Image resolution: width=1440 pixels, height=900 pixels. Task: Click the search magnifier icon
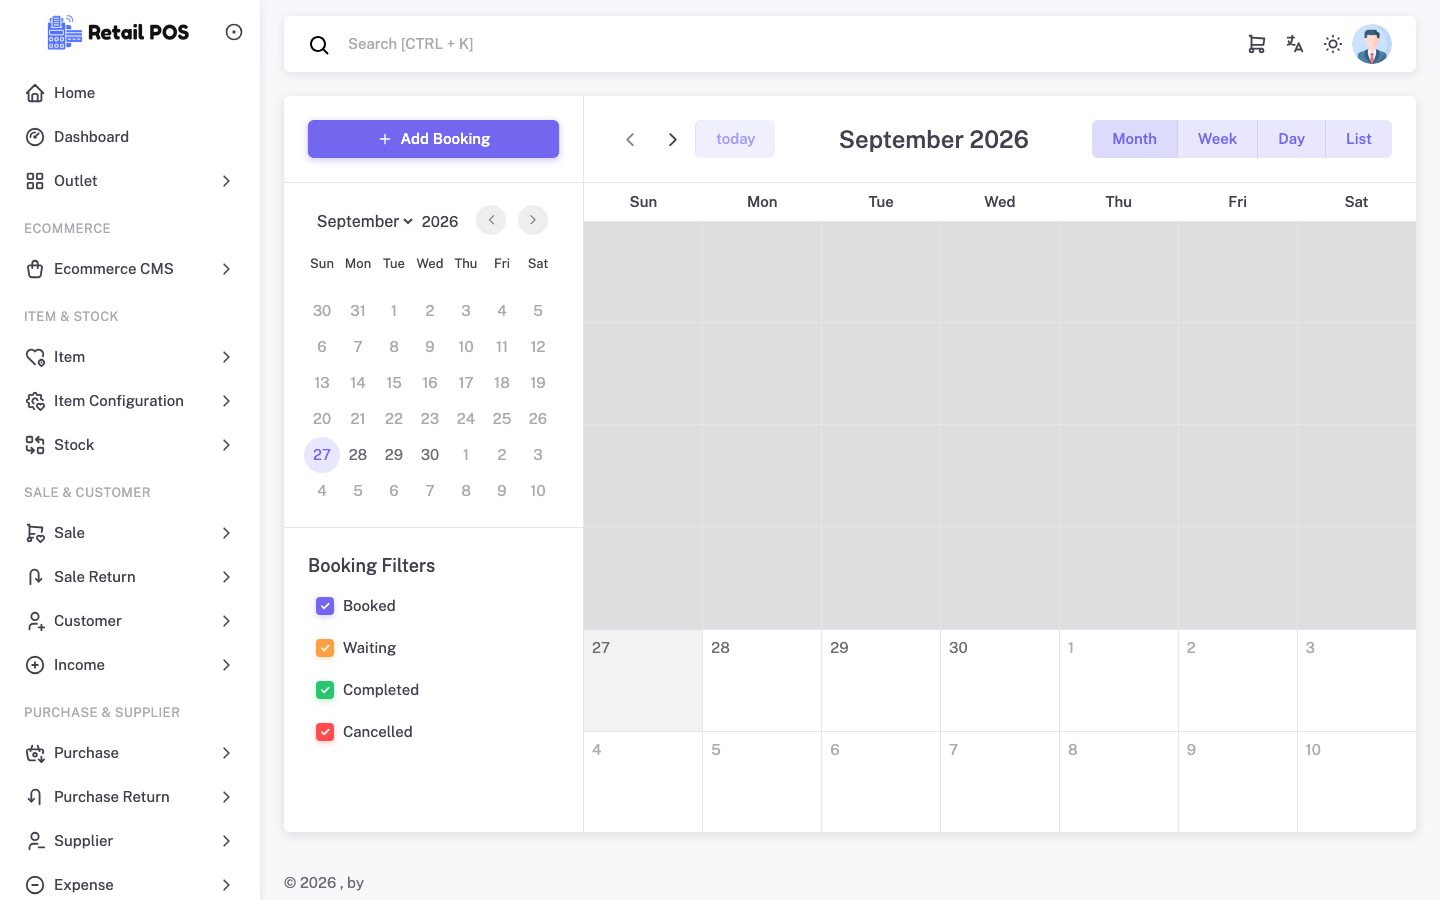(319, 45)
